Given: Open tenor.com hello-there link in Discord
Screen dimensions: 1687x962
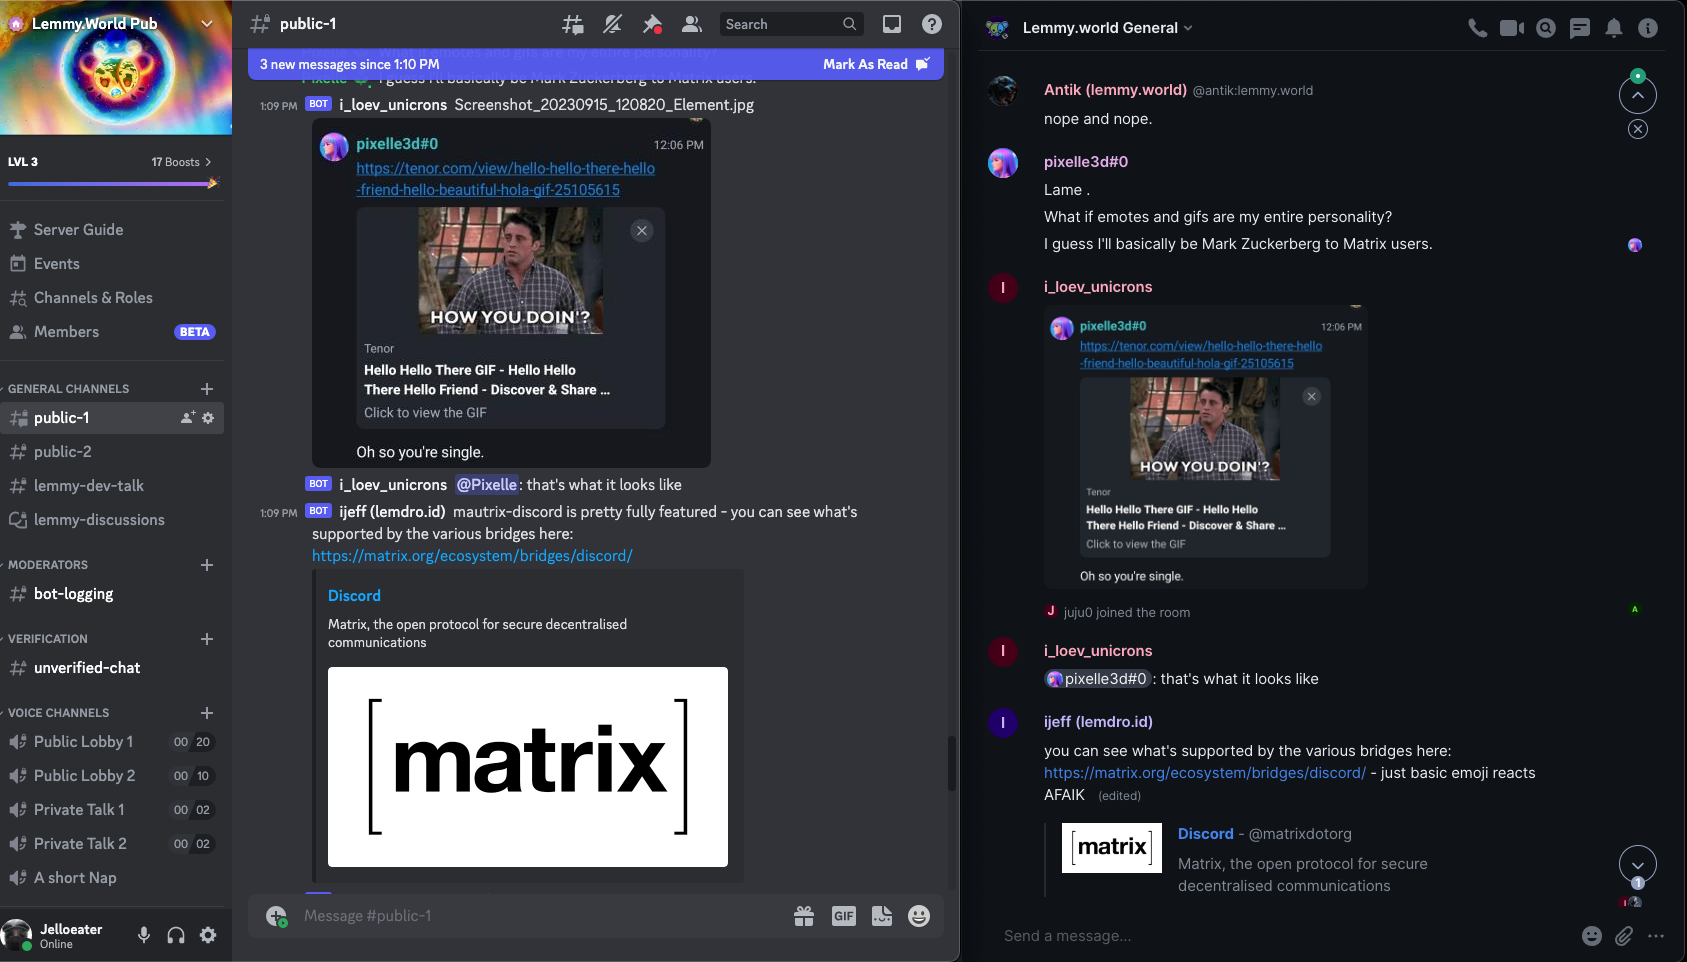Looking at the screenshot, I should [505, 179].
